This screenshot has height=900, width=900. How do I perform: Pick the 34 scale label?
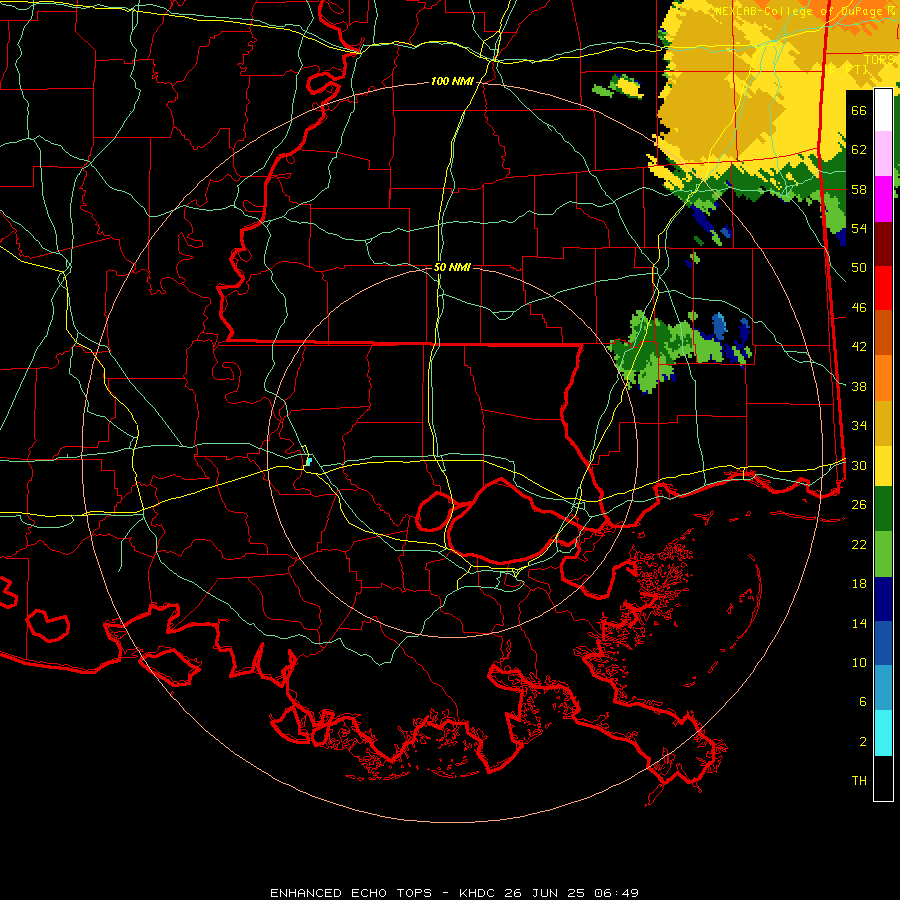(x=859, y=425)
